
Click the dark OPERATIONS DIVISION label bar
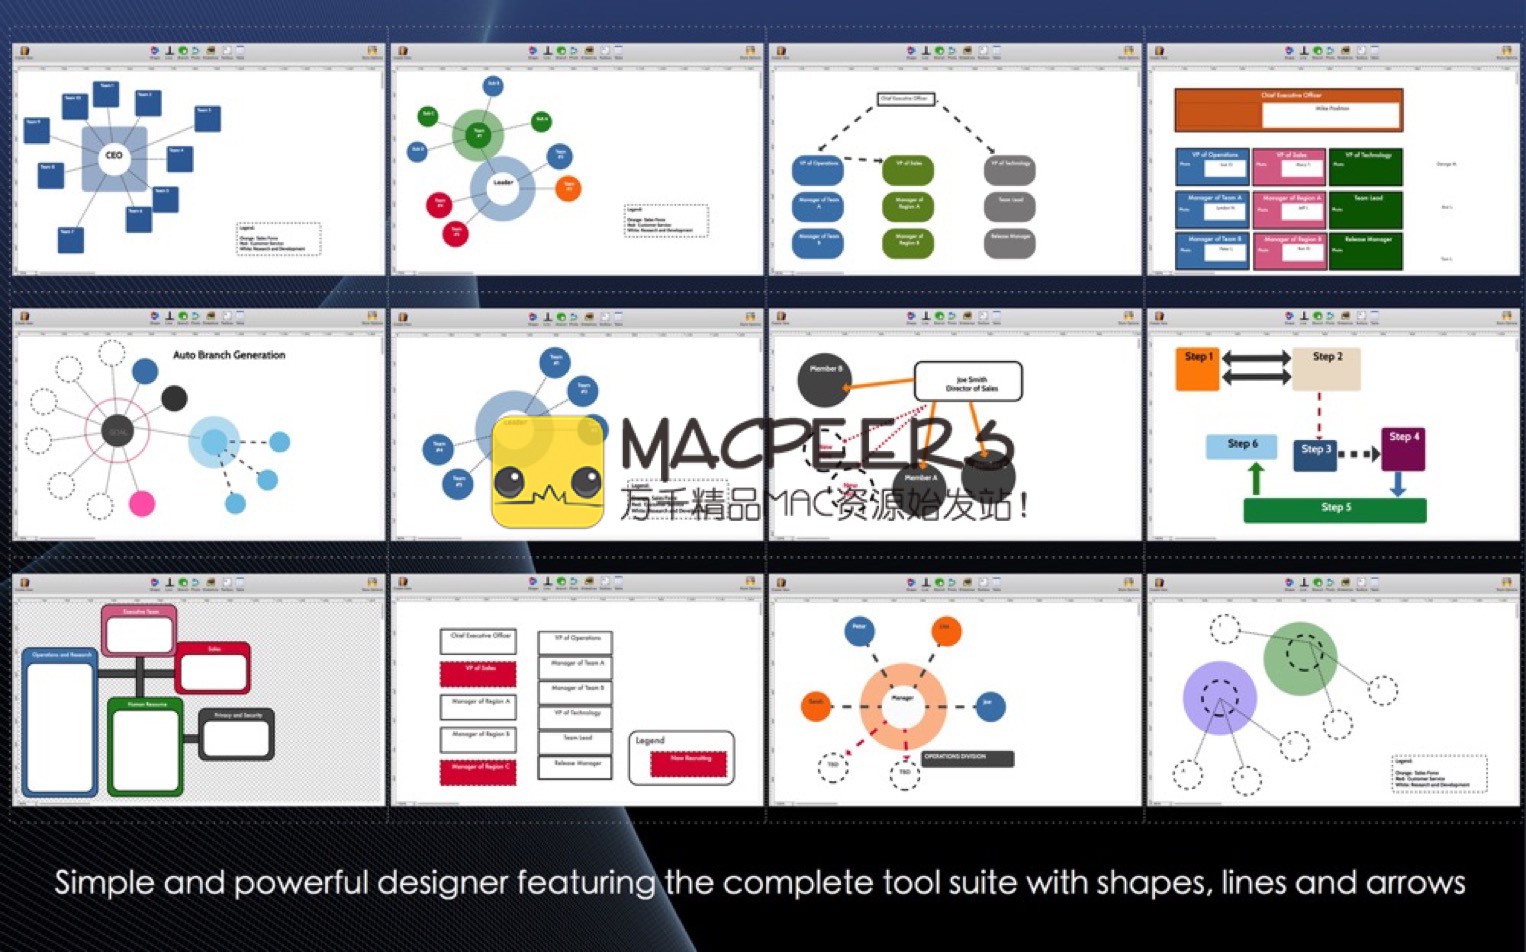968,759
